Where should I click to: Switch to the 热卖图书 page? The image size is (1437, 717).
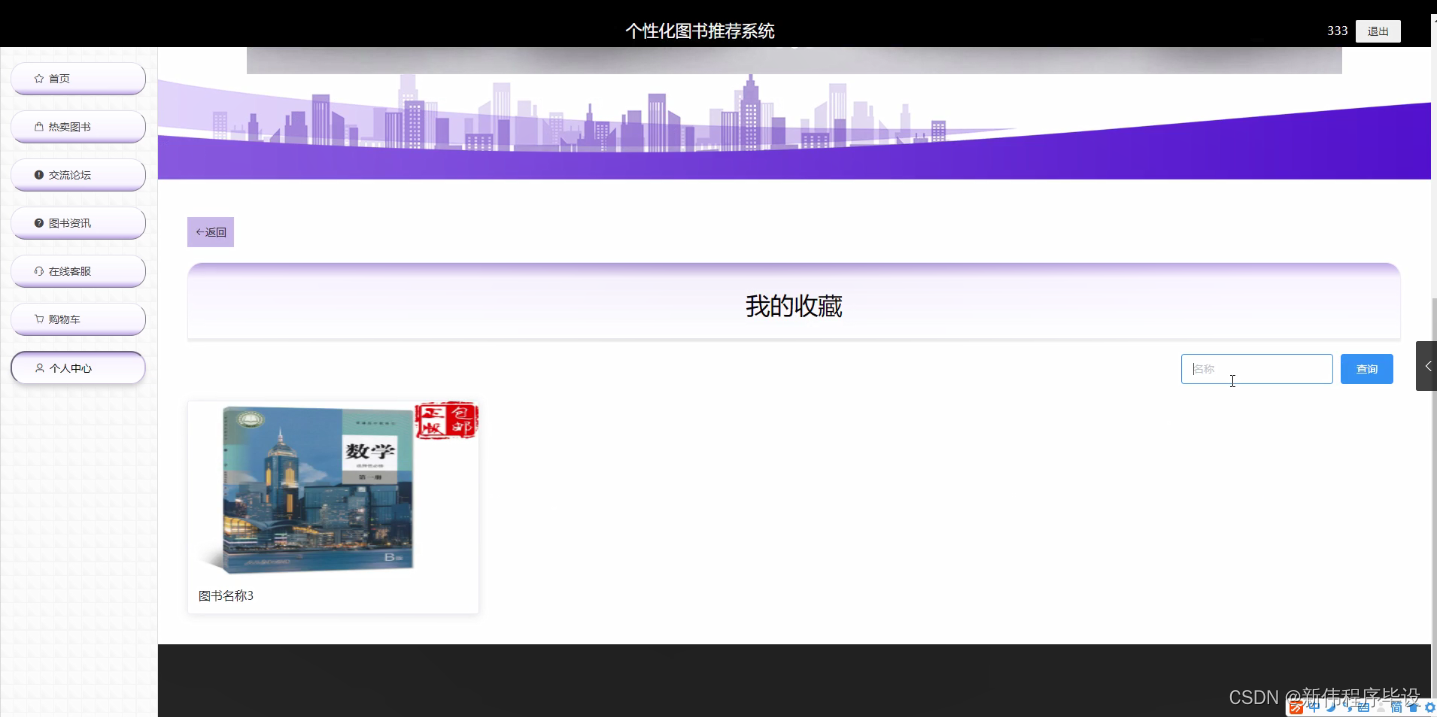[x=77, y=126]
